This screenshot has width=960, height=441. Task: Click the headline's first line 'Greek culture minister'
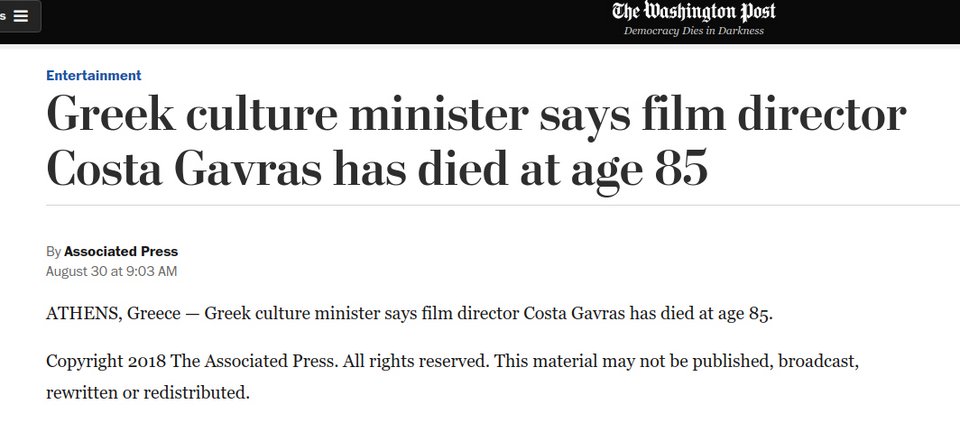tap(287, 115)
